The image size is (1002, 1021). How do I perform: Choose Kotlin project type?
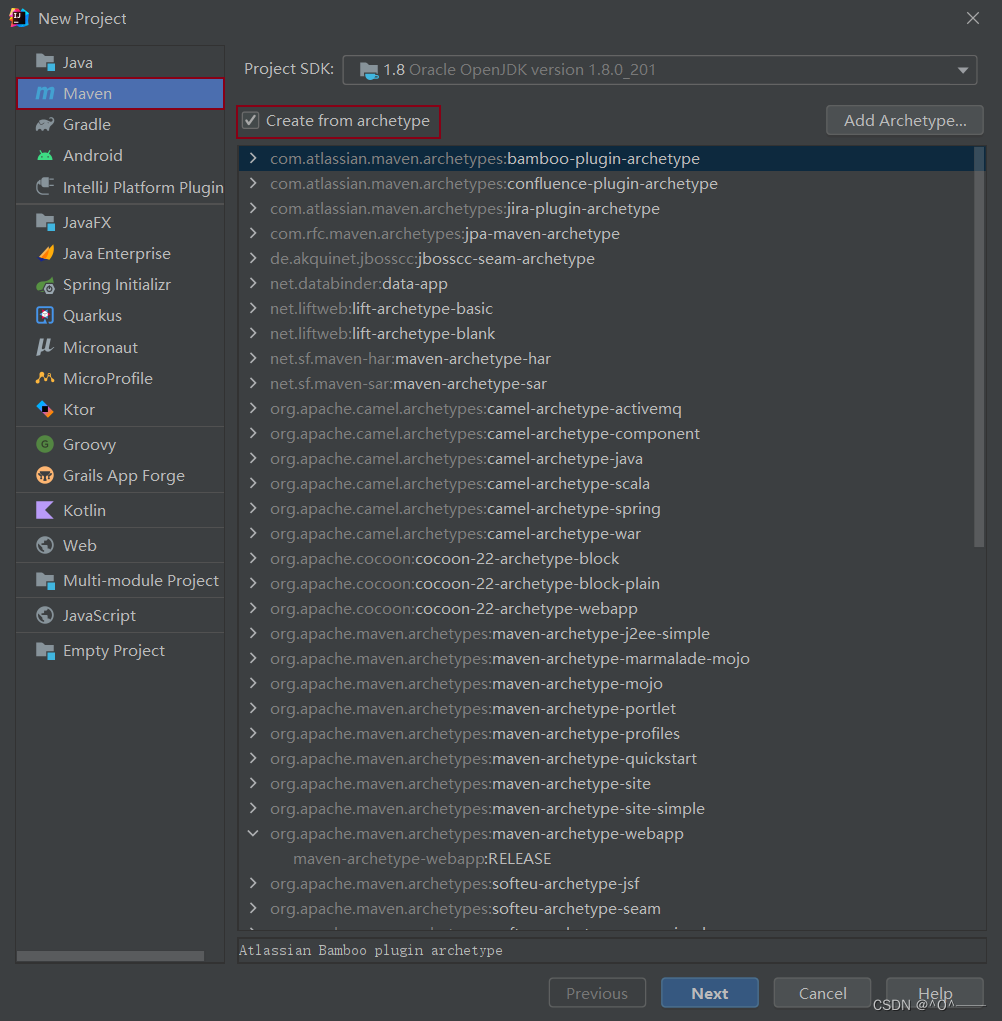click(120, 510)
